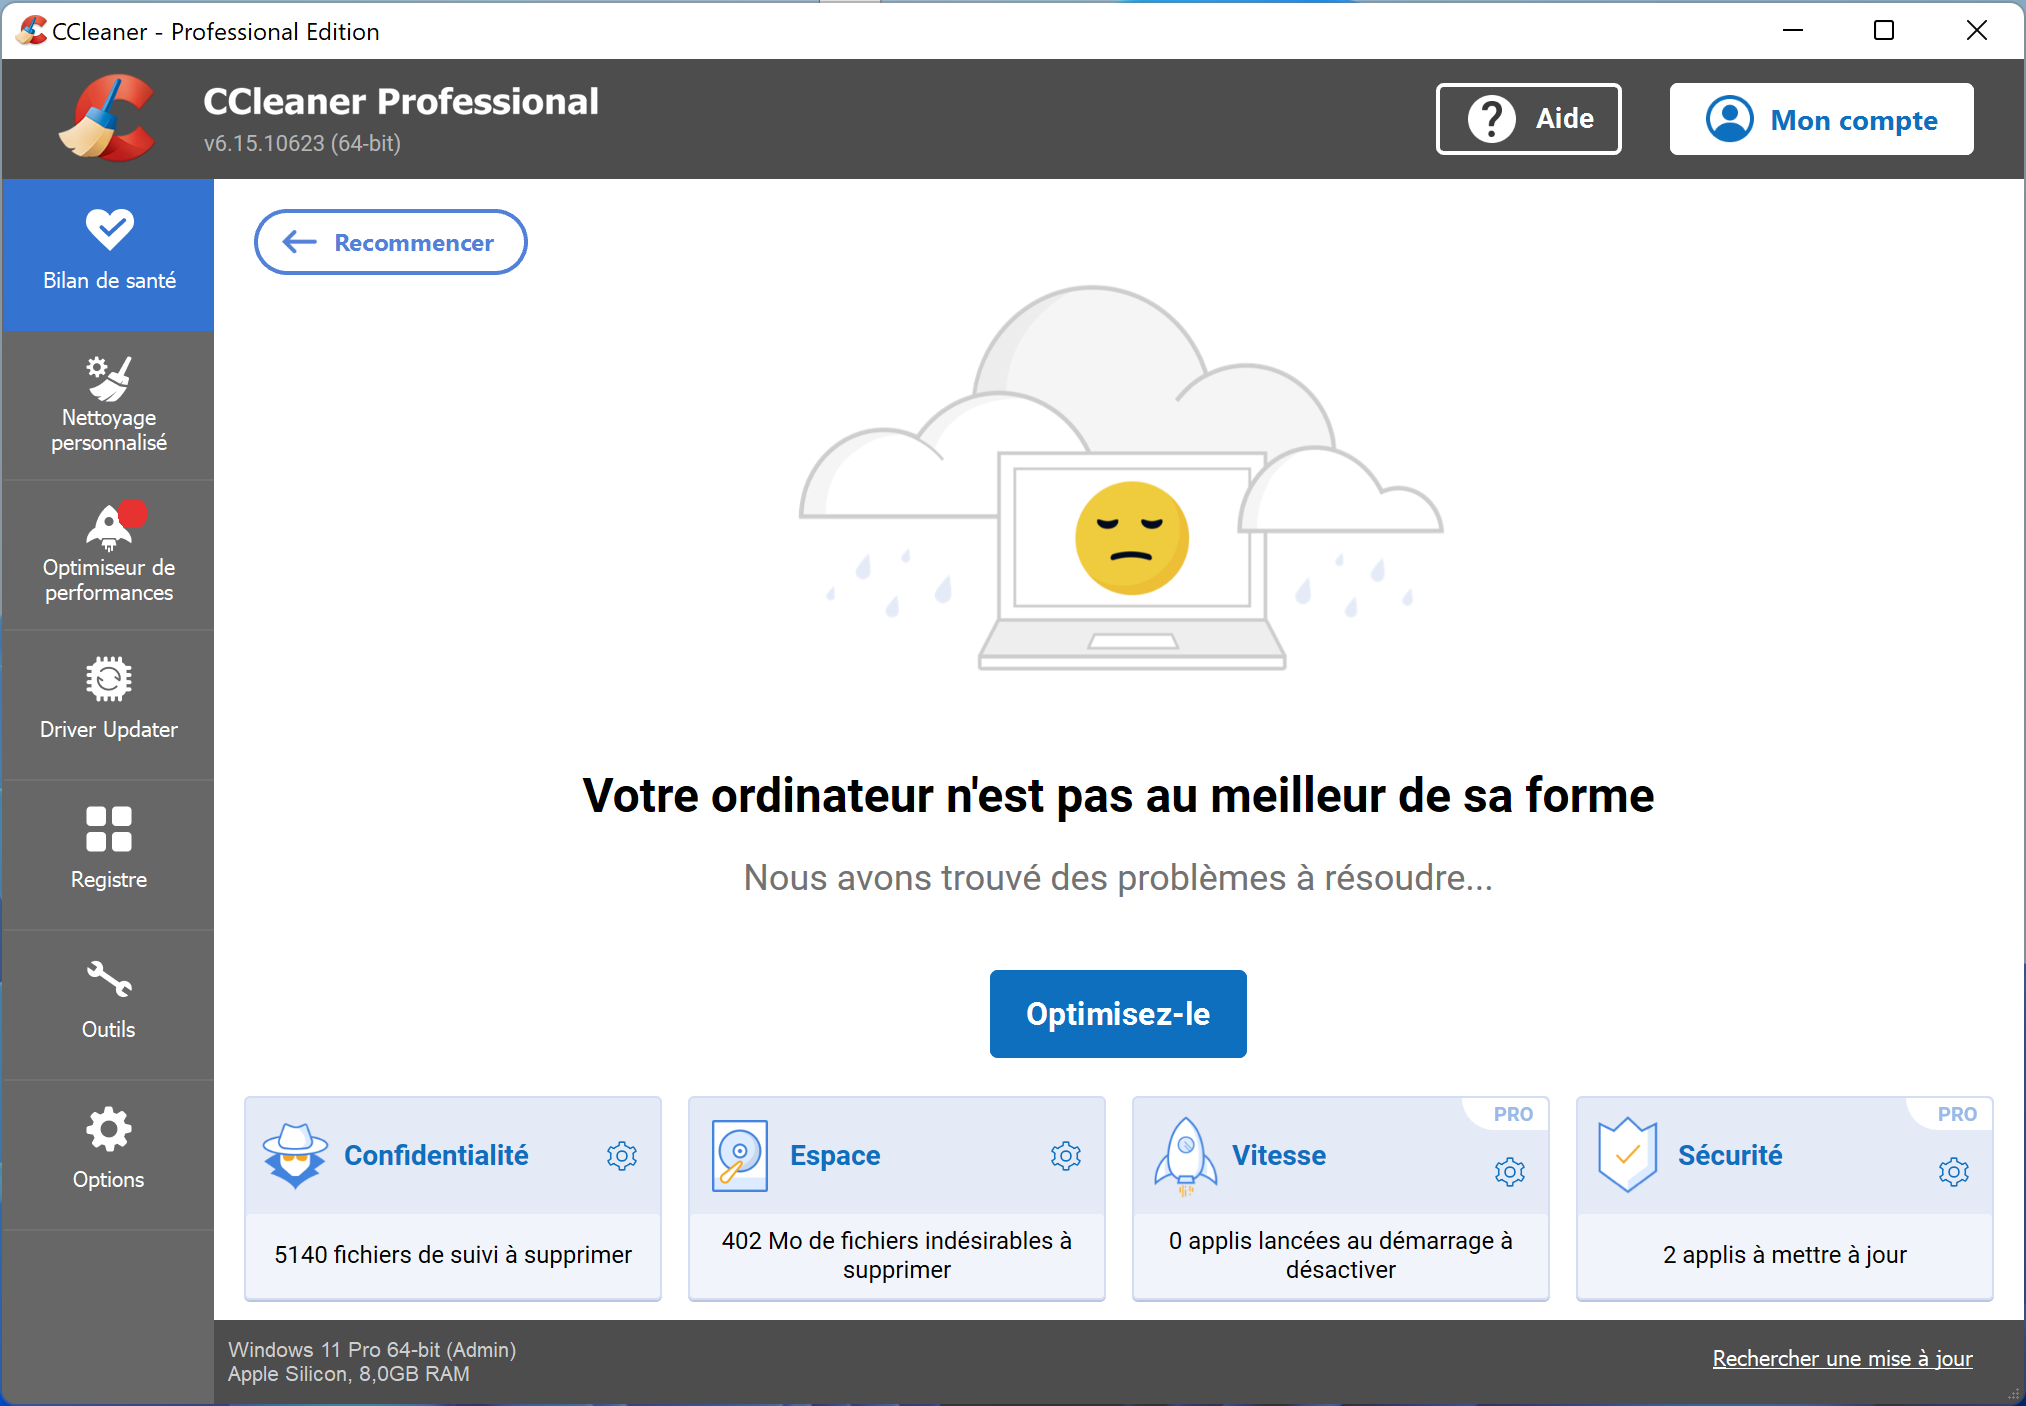Open Mon compte
2026x1406 pixels.
pos(1820,118)
